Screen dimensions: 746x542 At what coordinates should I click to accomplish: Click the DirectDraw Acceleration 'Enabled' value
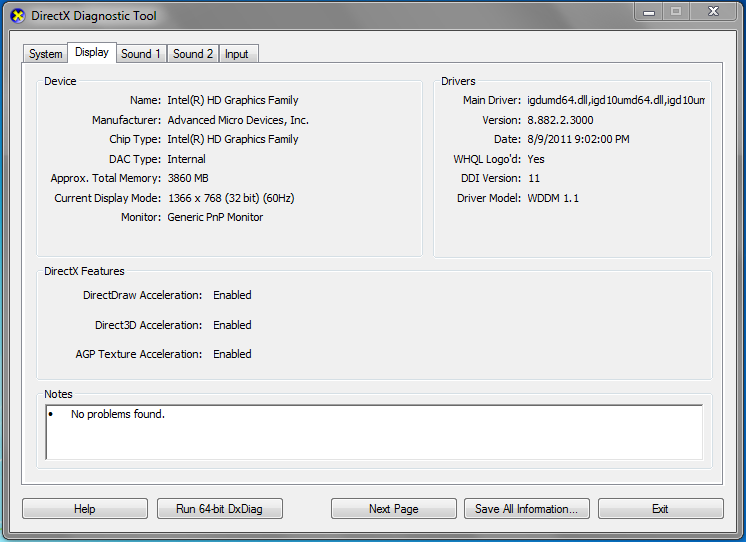coord(232,295)
